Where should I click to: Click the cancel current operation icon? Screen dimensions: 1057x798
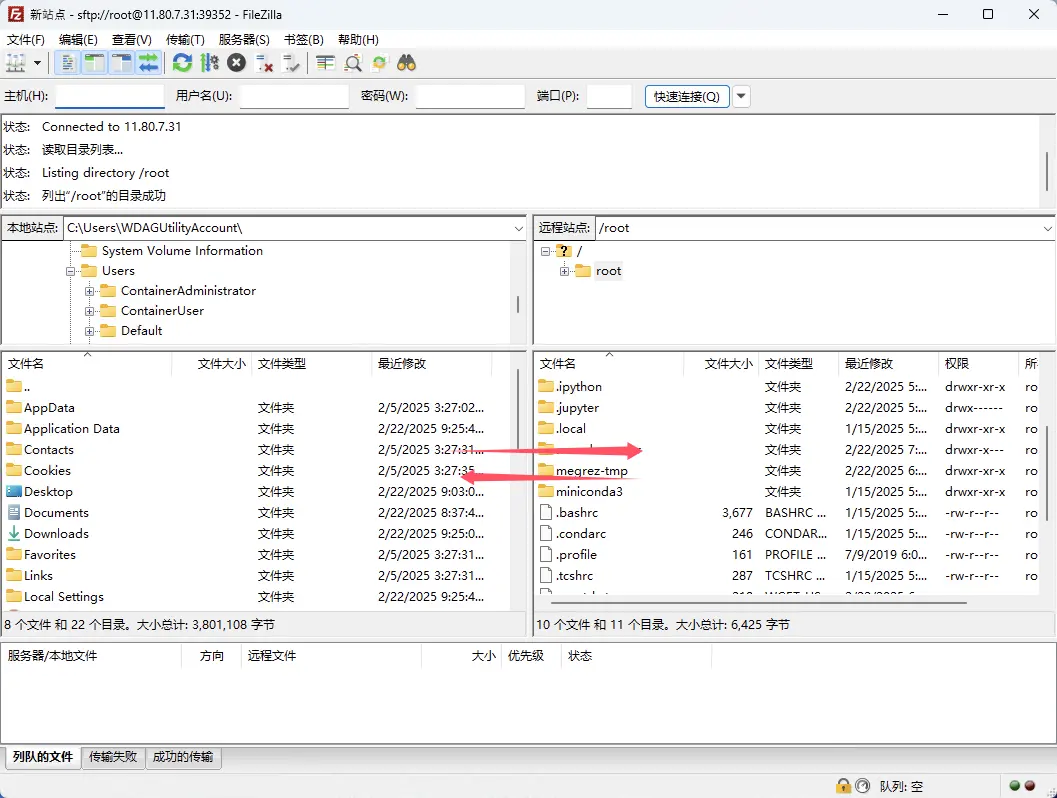click(236, 63)
